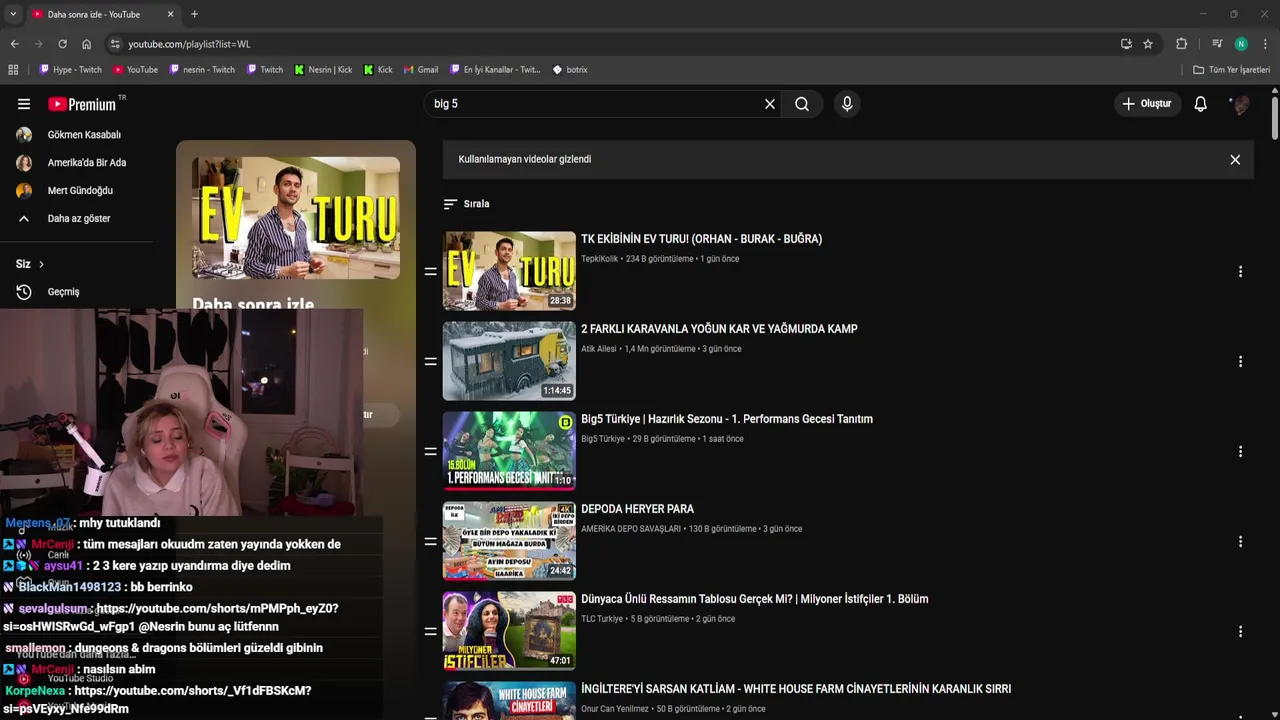Open the Big5 Performans Gecesi thumbnail
Image resolution: width=1280 pixels, height=720 pixels.
pyautogui.click(x=509, y=451)
